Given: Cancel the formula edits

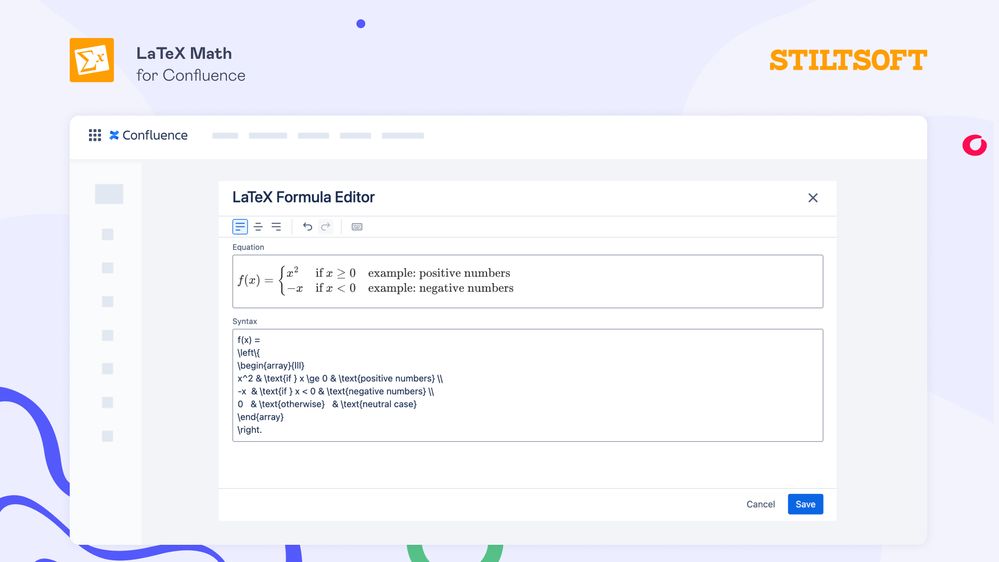Looking at the screenshot, I should click(760, 504).
